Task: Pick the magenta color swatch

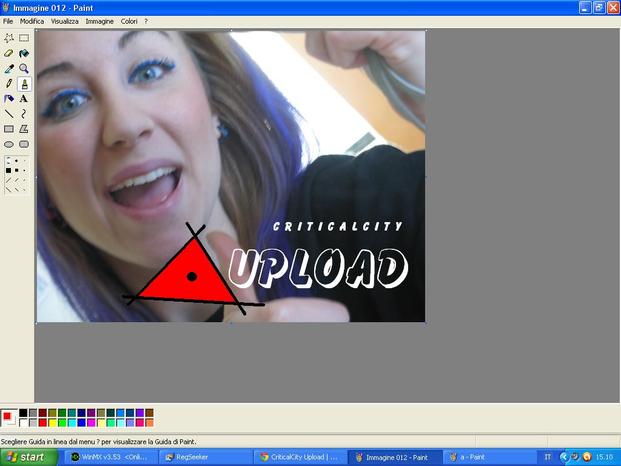Action: [x=91, y=423]
